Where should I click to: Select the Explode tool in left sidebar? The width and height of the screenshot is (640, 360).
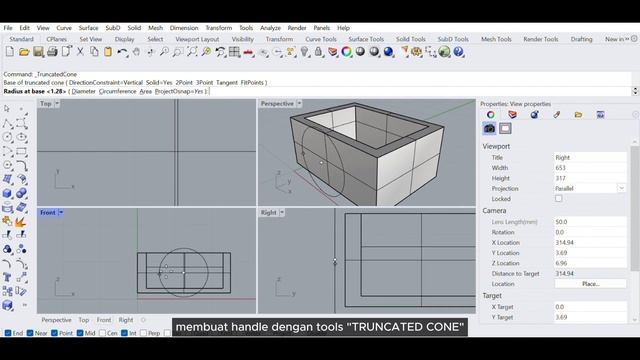[x=20, y=222]
